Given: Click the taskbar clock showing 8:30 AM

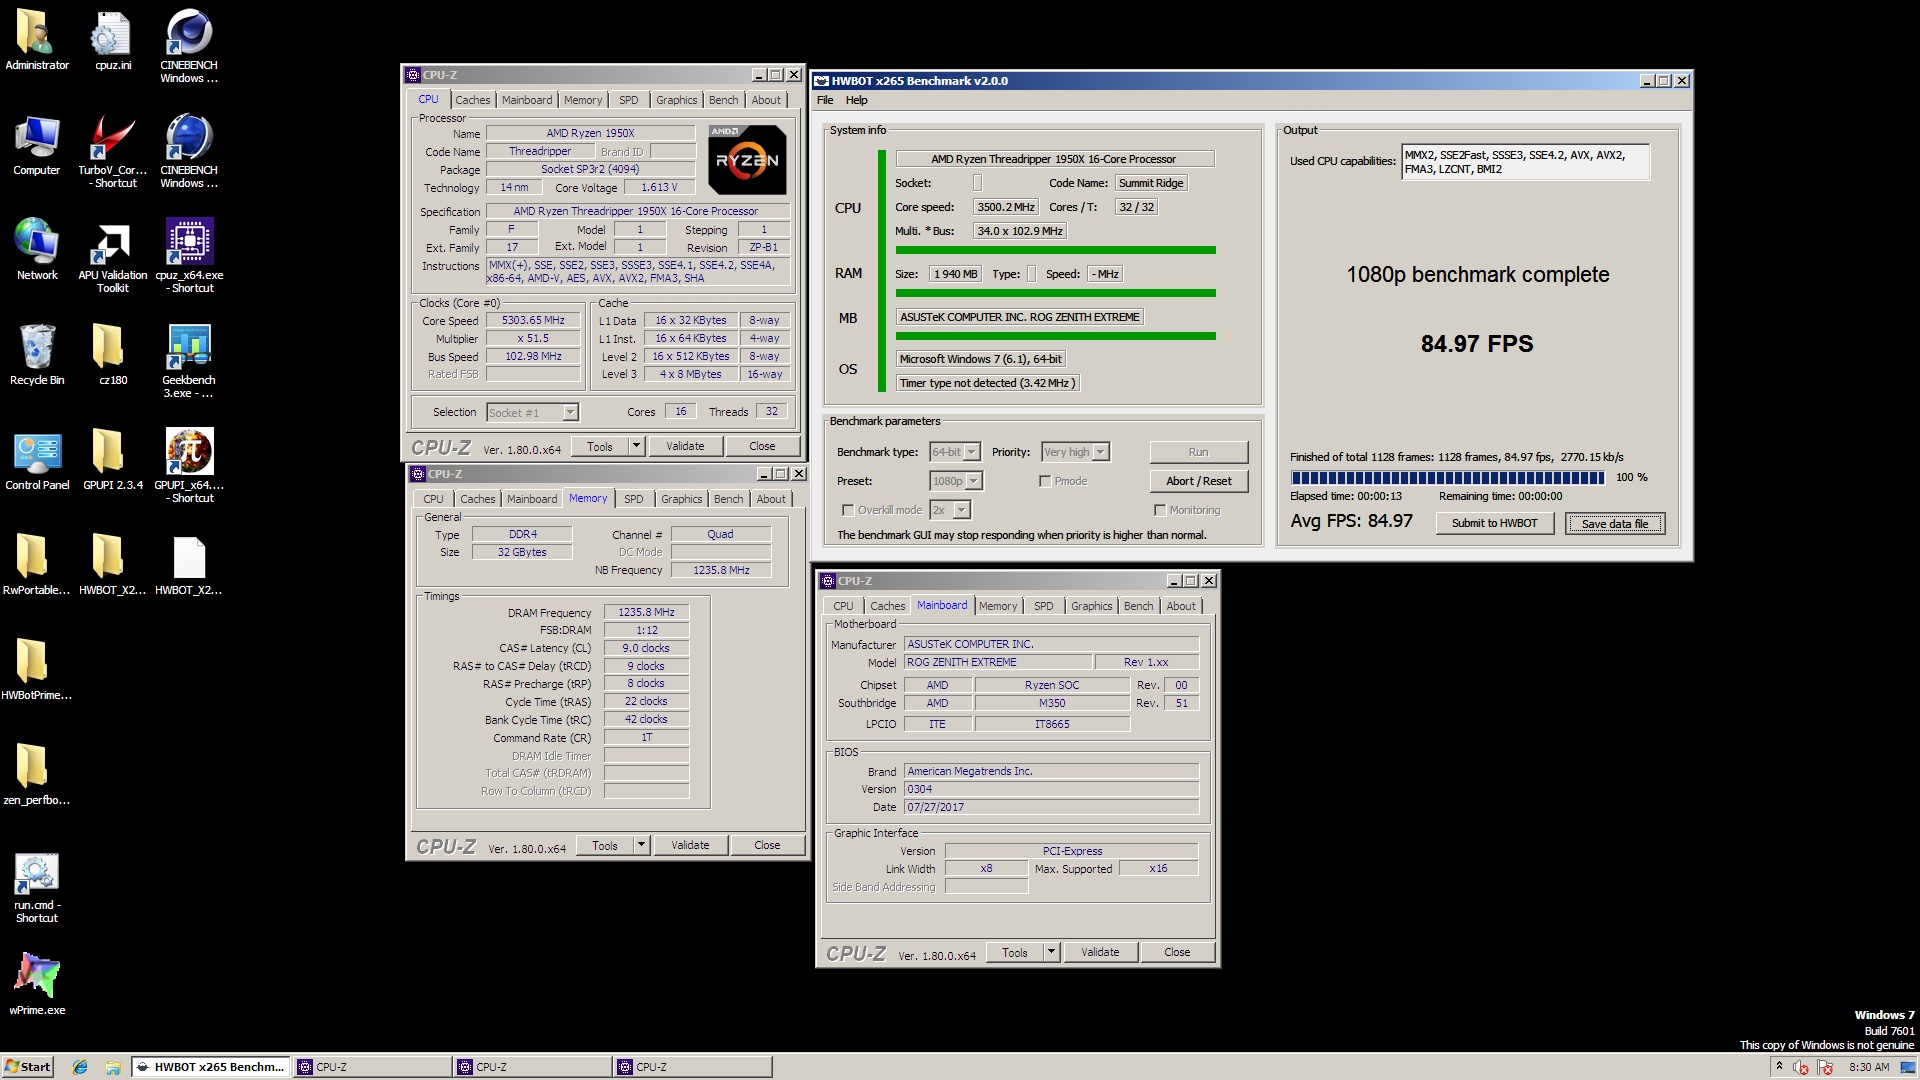Looking at the screenshot, I should [x=1869, y=1067].
